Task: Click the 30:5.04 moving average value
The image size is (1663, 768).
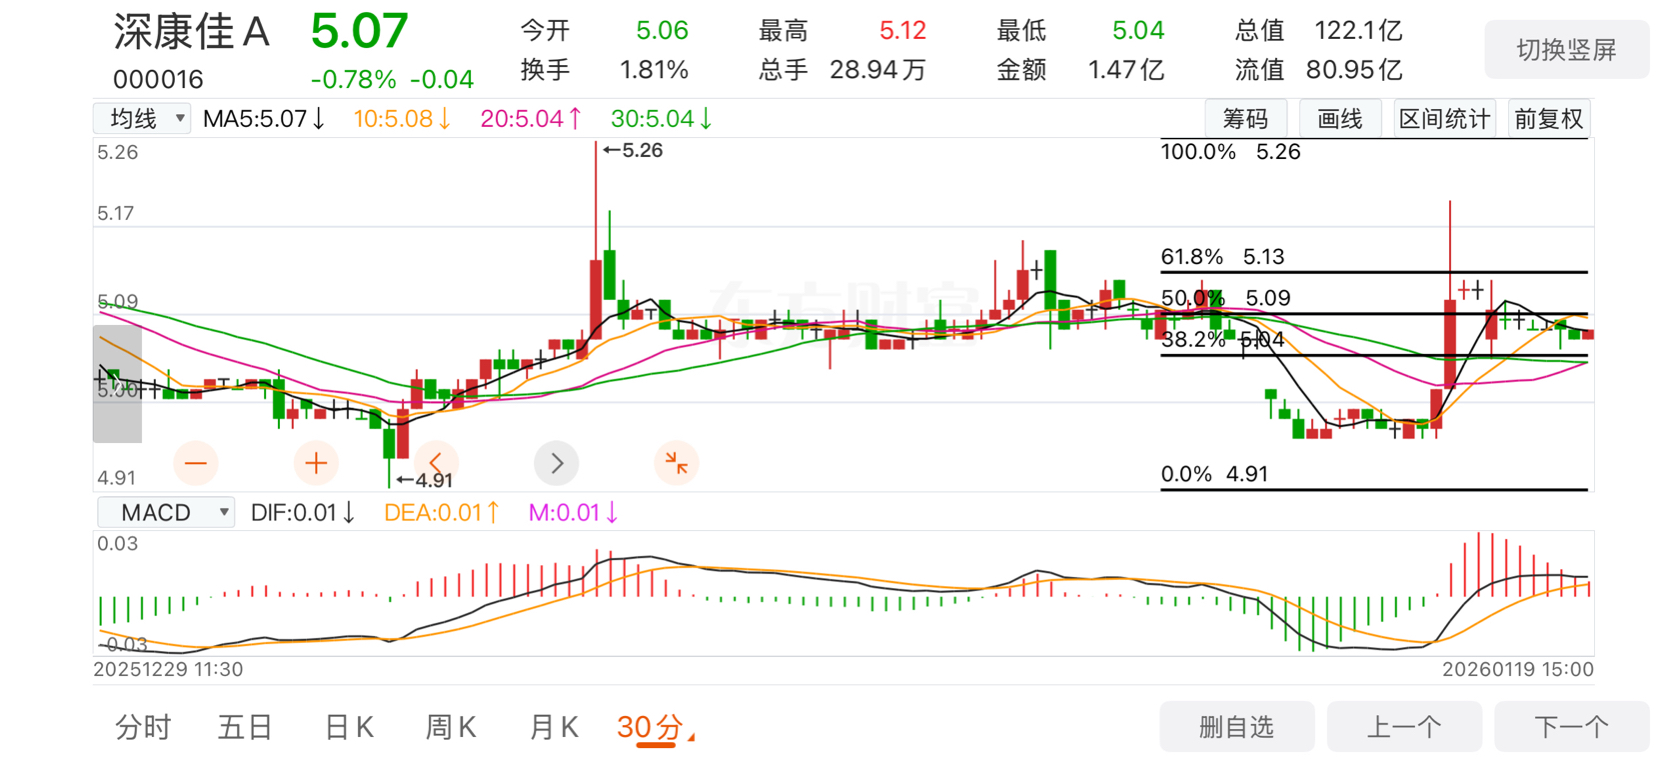Action: point(661,119)
